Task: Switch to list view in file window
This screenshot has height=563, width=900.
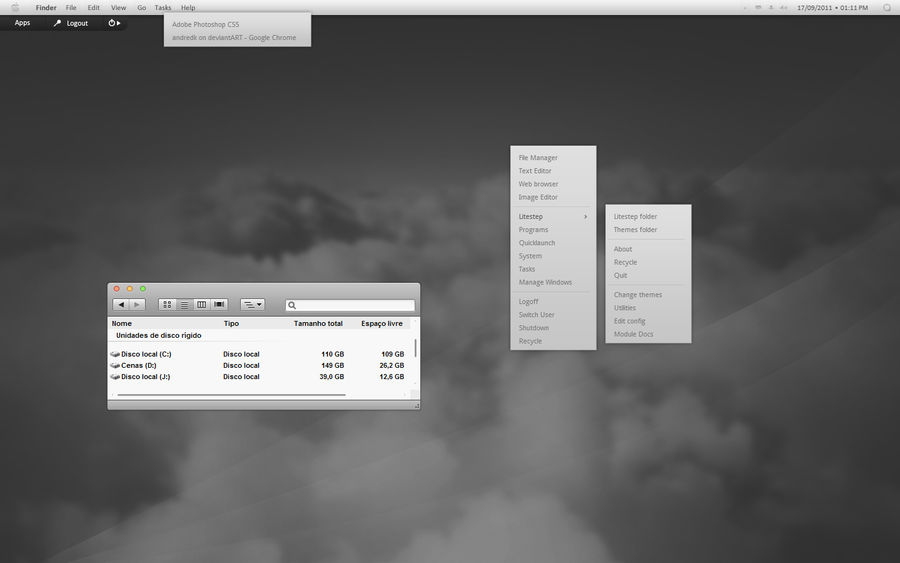Action: pyautogui.click(x=184, y=305)
